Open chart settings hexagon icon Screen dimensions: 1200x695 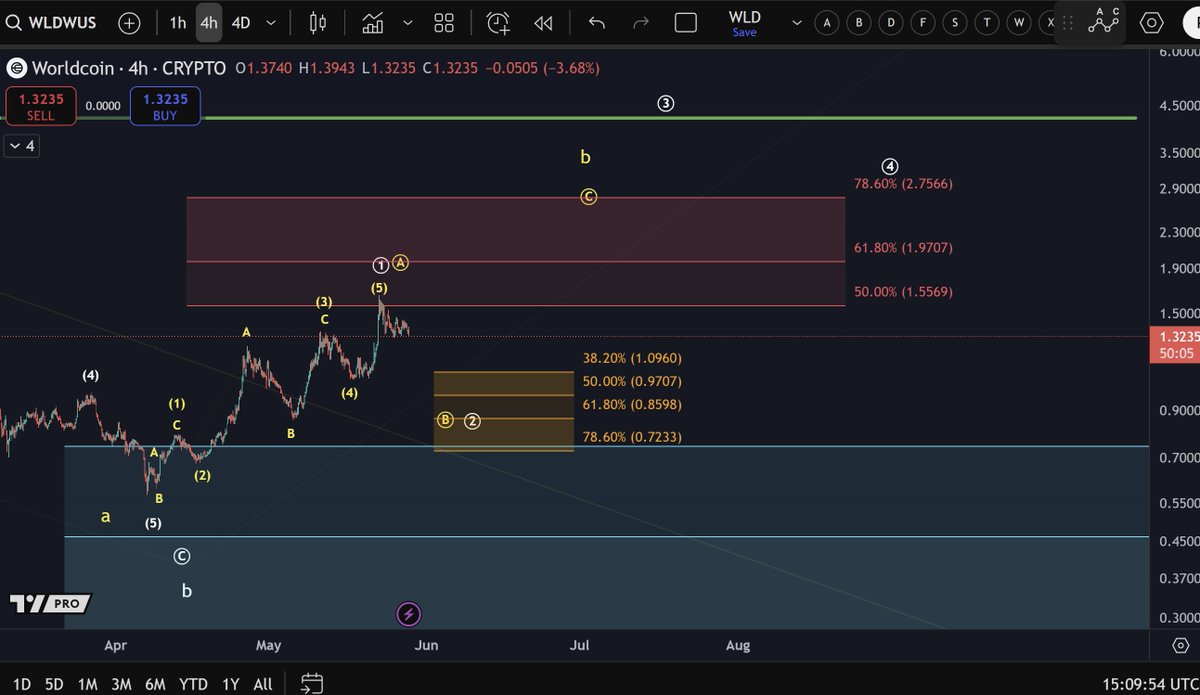point(1151,22)
